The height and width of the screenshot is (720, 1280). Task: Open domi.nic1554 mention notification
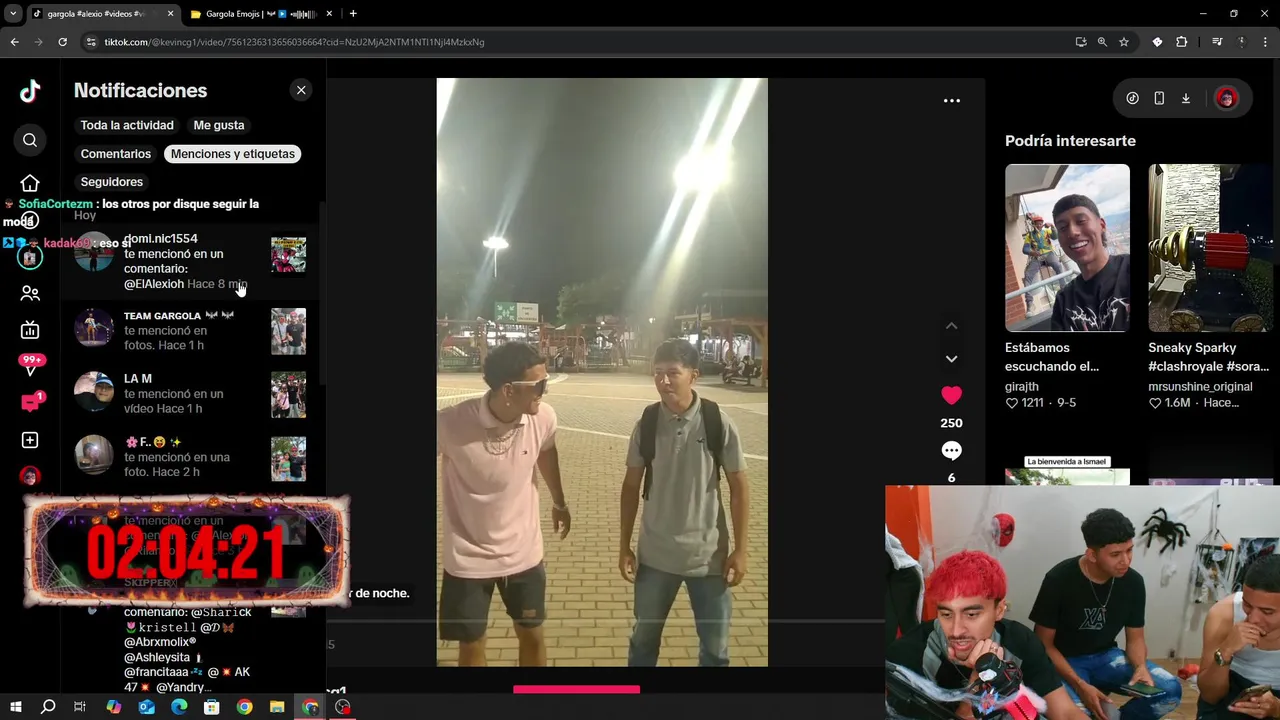pyautogui.click(x=190, y=261)
